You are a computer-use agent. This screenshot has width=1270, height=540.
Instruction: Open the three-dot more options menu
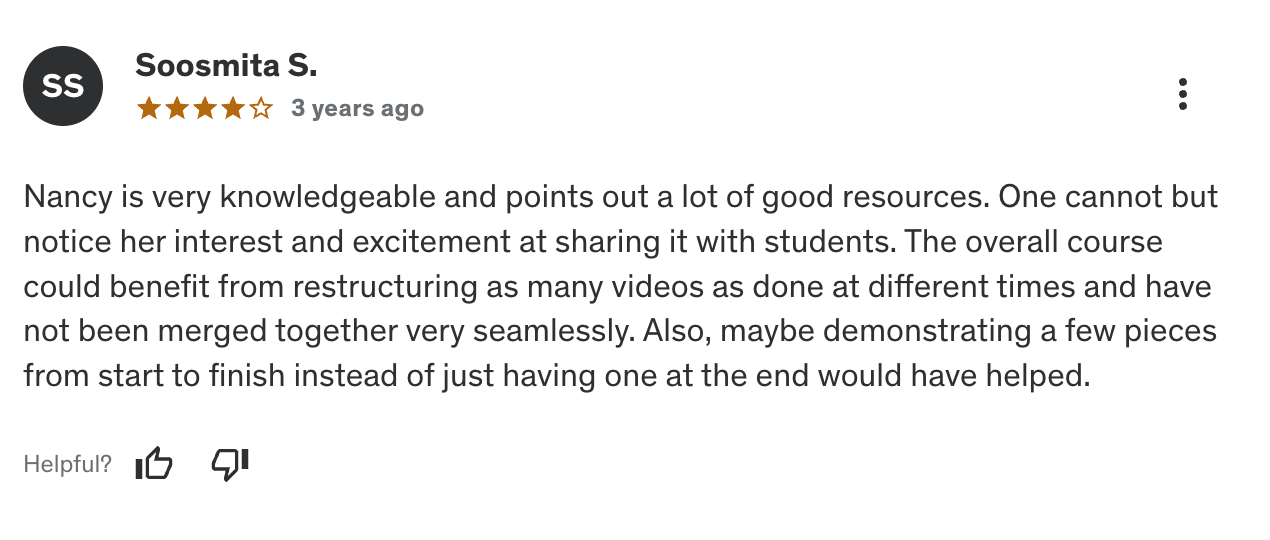[x=1183, y=94]
